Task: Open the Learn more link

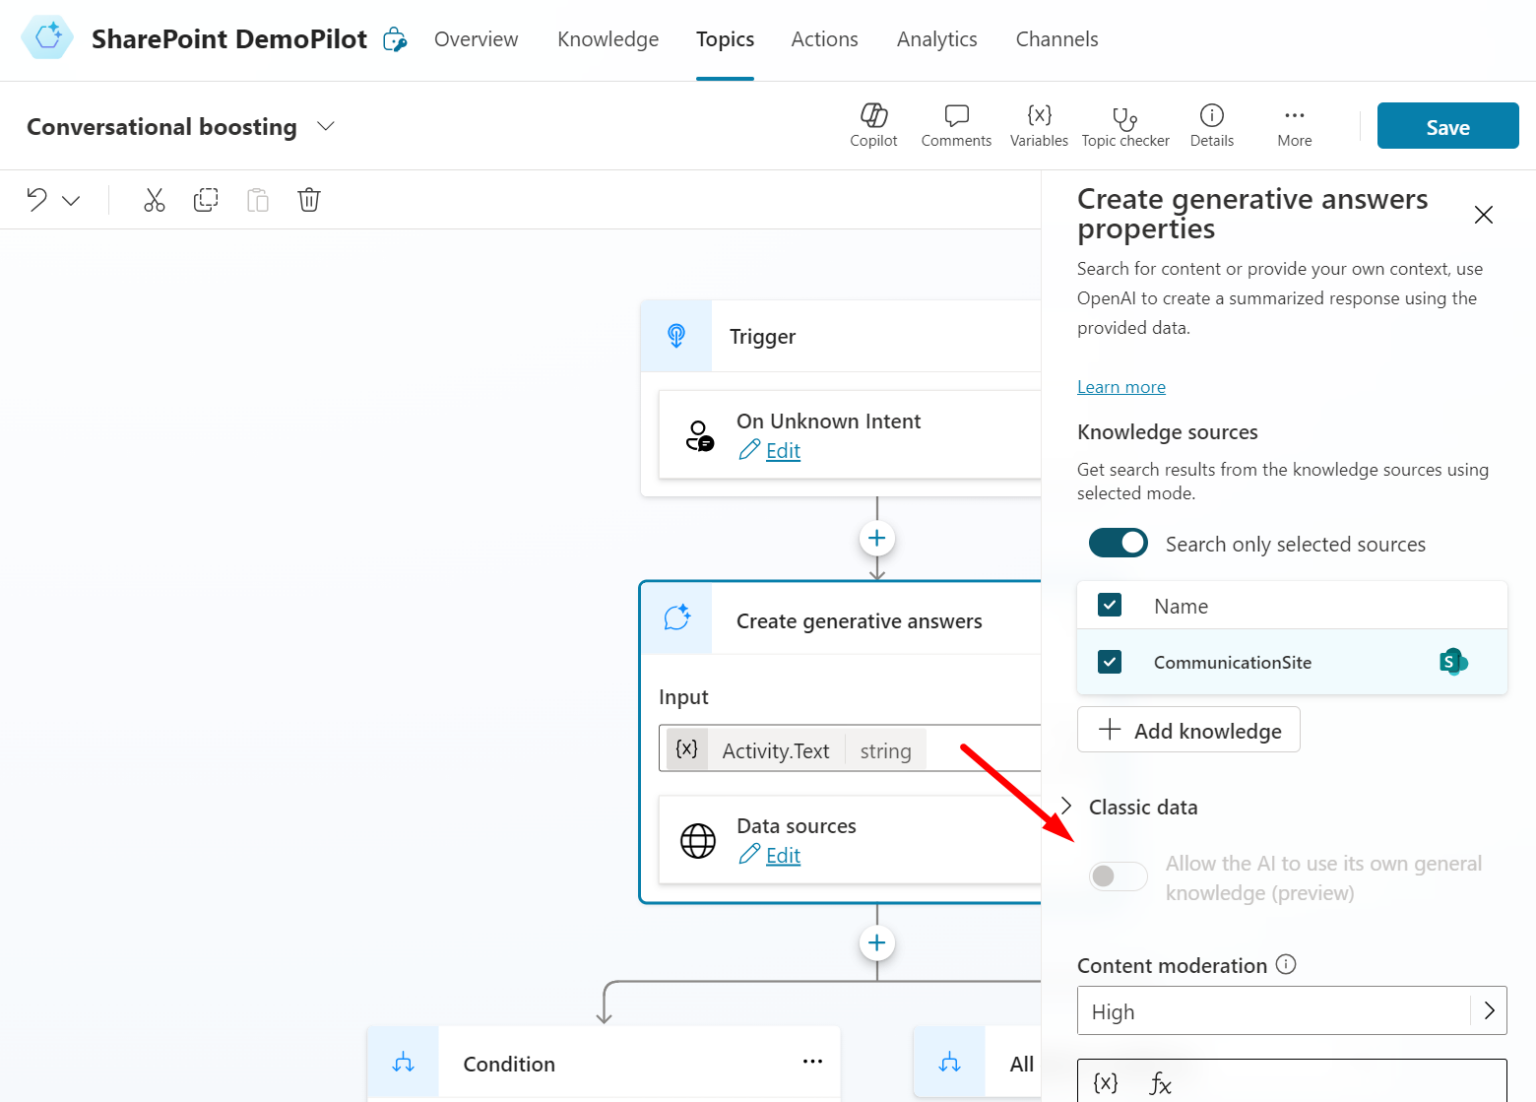Action: 1121,387
